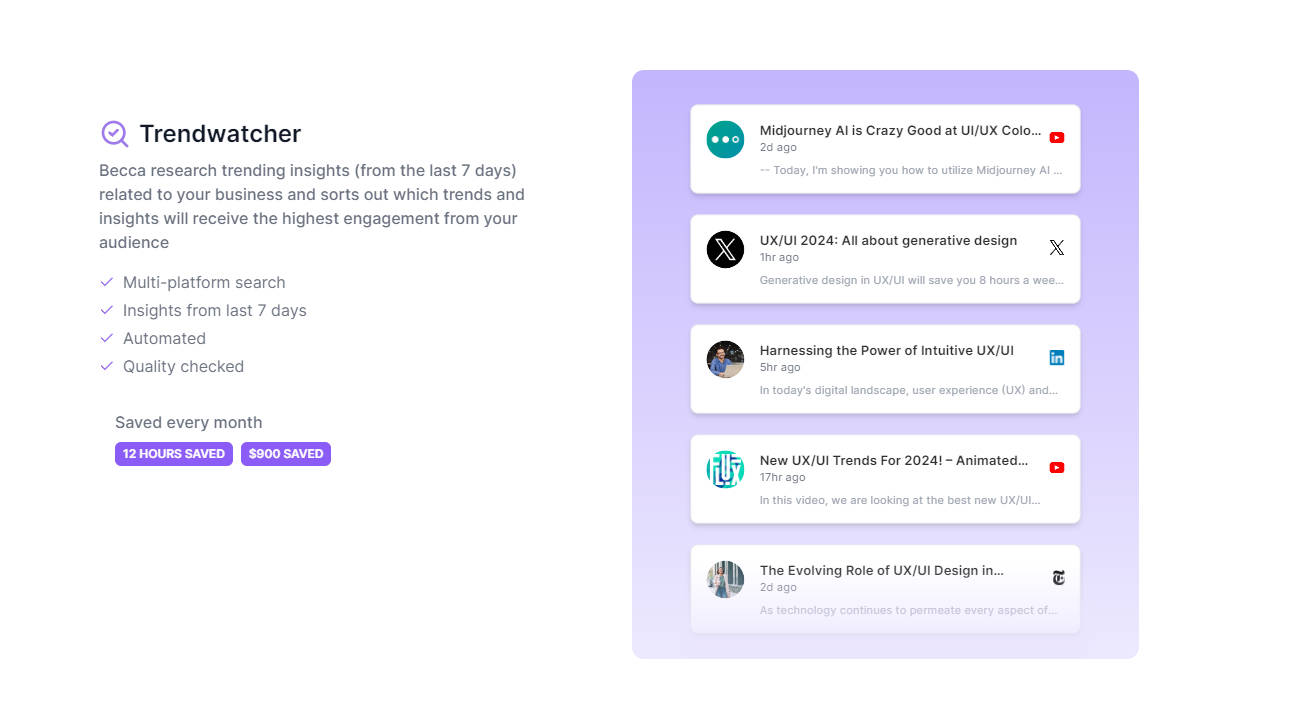Open Harnessing the Power of Intuitive UX/UI
Viewport: 1303px width, 725px height.
pyautogui.click(x=886, y=350)
